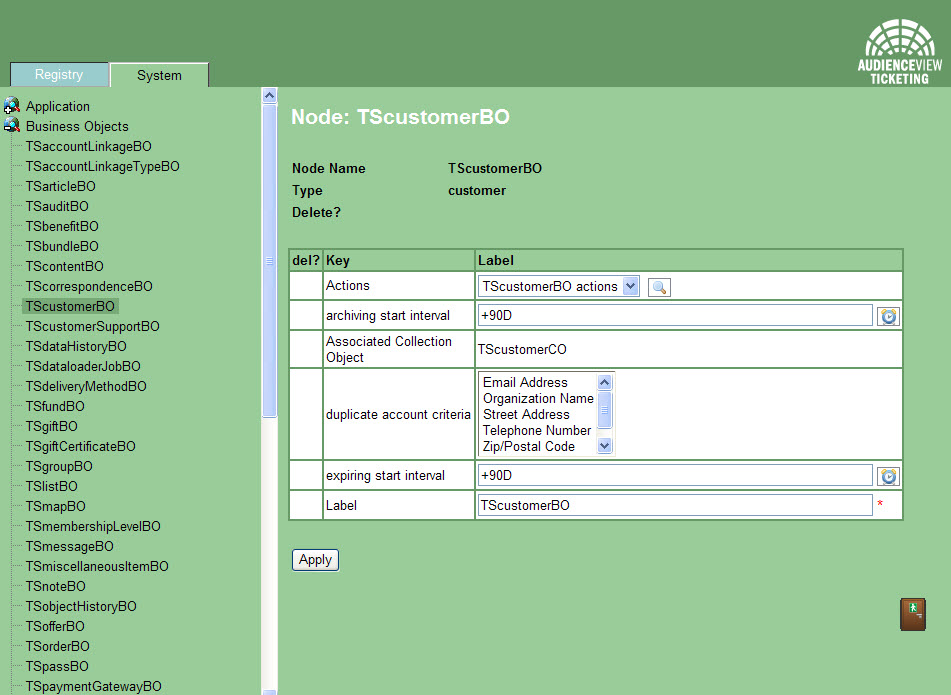Click the expiring start interval field
Viewport: 951px width, 695px height.
(x=675, y=475)
